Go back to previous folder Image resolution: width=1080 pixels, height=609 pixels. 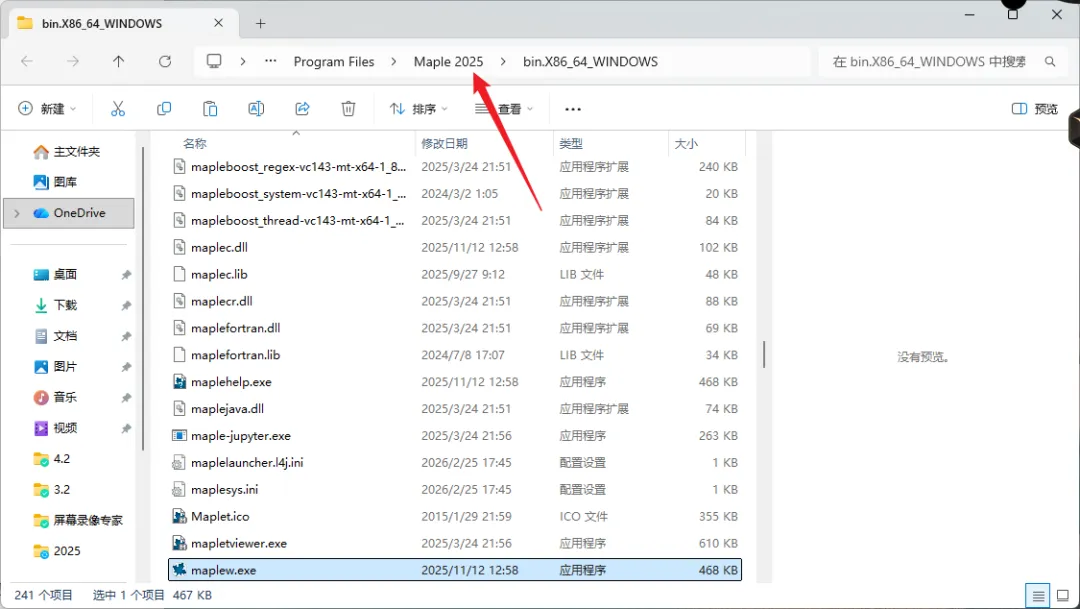[x=27, y=61]
